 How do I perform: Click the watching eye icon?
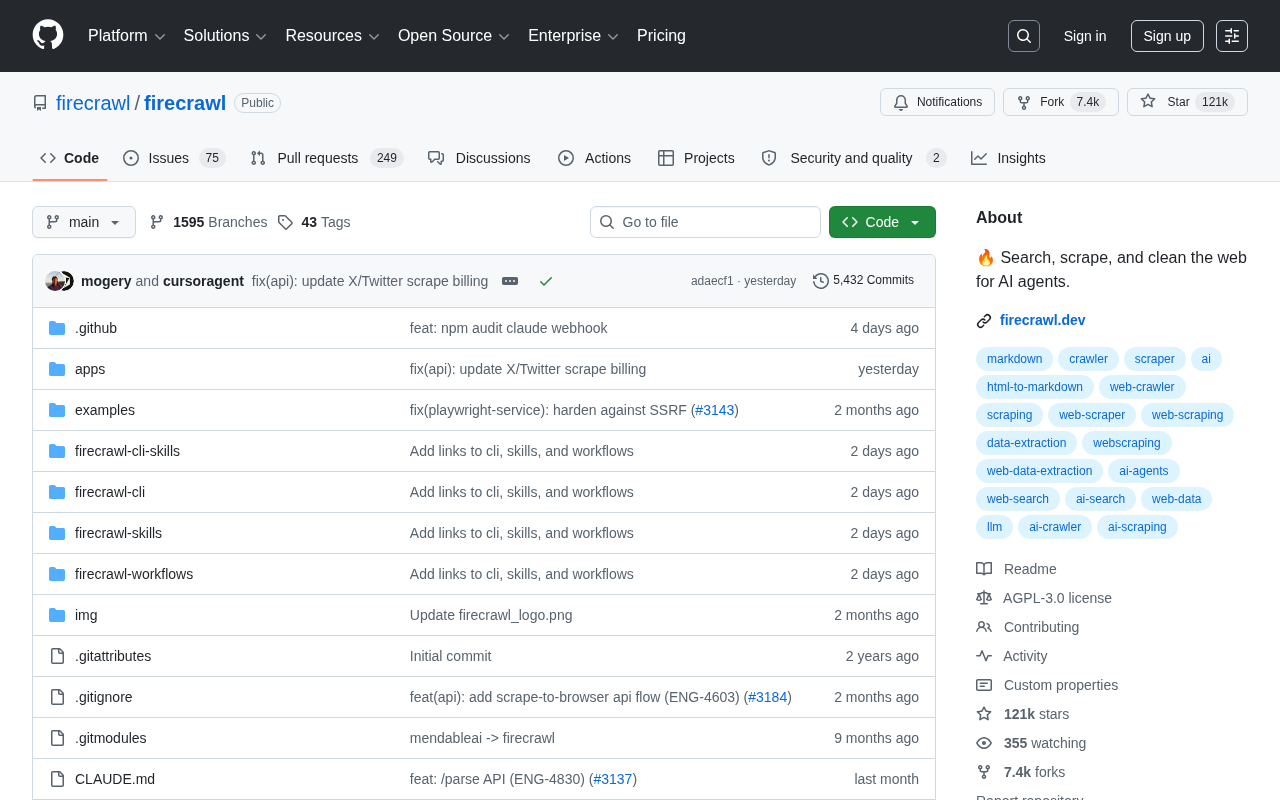984,743
